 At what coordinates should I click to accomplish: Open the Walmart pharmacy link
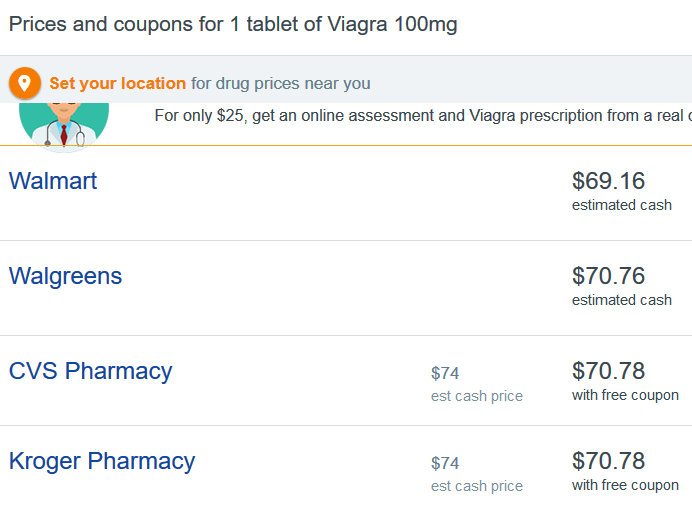pos(53,181)
